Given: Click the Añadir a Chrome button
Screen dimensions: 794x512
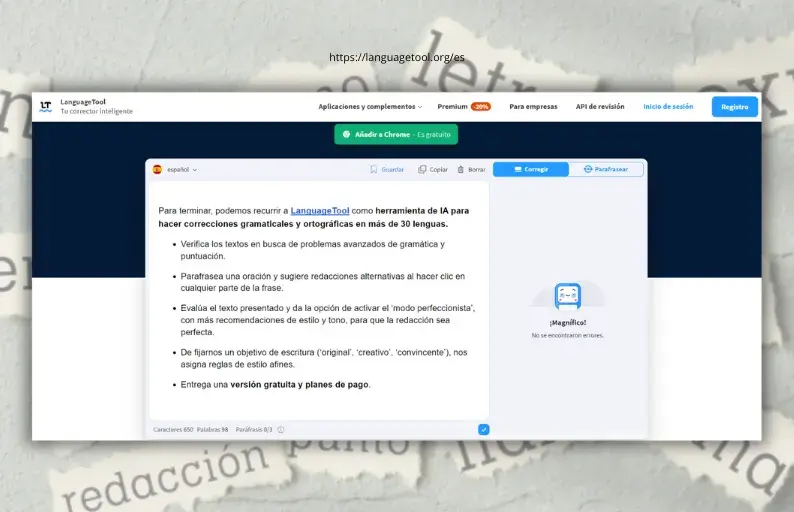Looking at the screenshot, I should click(395, 134).
